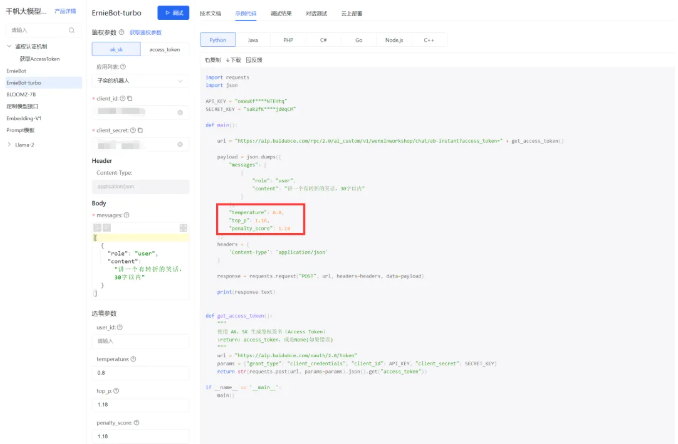678x444 pixels.
Task: Select the Java code language tab
Action: point(253,40)
